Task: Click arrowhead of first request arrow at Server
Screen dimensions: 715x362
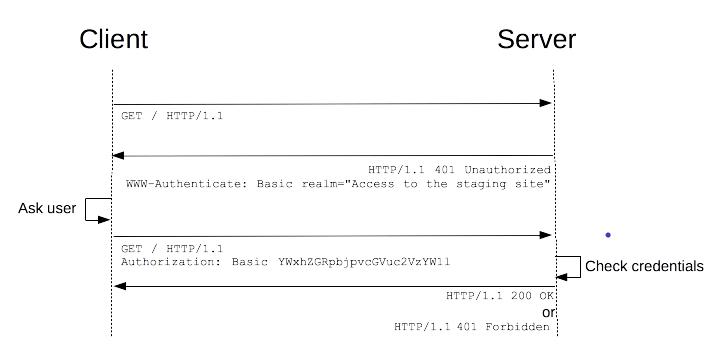Action: point(545,103)
